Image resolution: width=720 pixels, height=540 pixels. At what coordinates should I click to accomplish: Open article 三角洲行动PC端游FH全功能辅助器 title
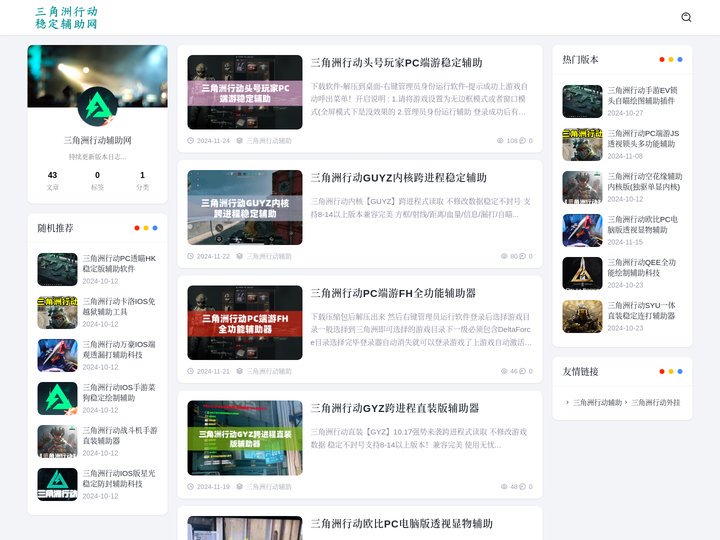[393, 293]
